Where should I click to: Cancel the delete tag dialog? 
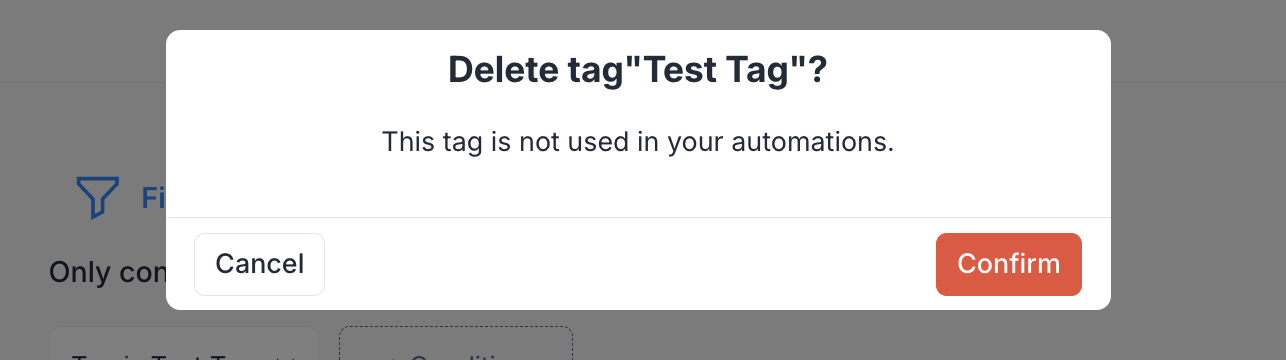(259, 264)
